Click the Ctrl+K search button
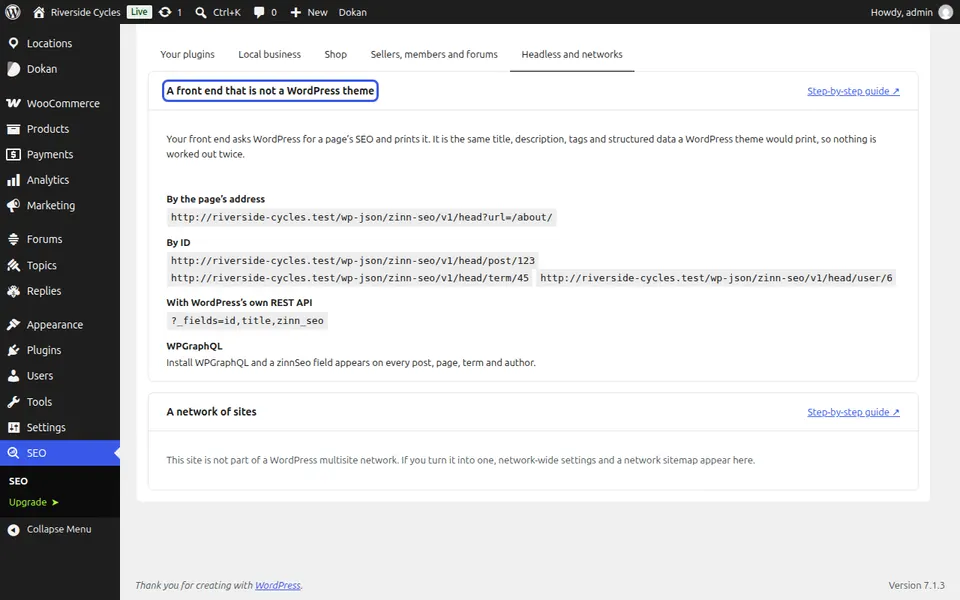This screenshot has height=600, width=960. pyautogui.click(x=218, y=12)
